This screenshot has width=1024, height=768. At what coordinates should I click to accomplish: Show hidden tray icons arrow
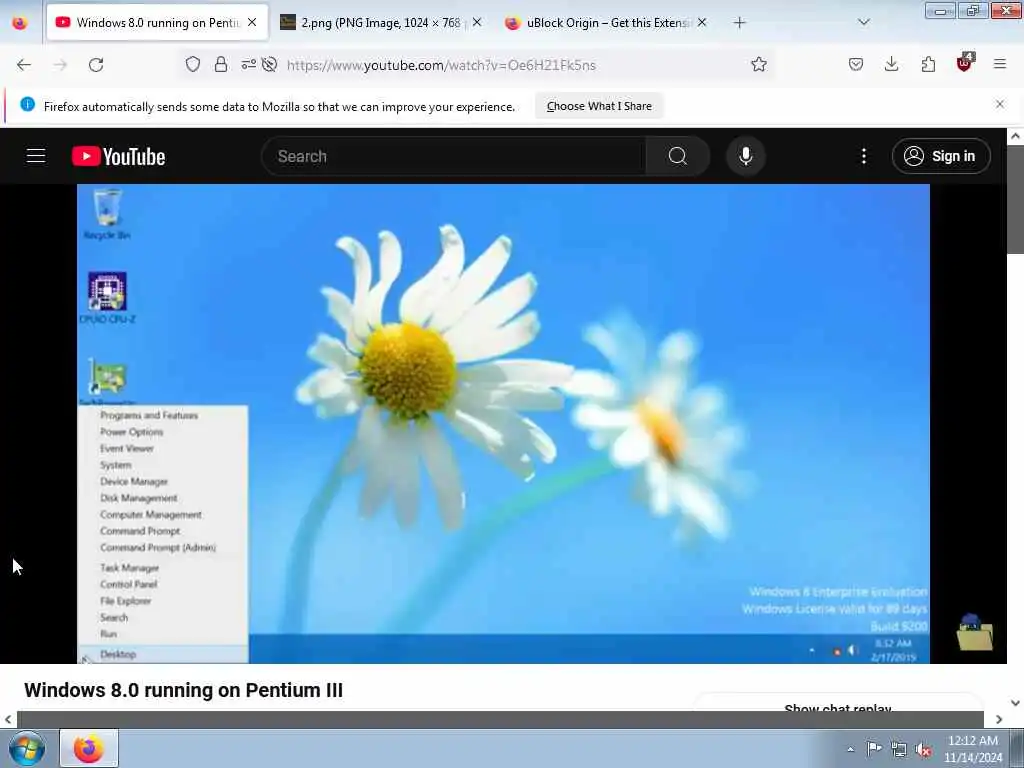coord(850,749)
